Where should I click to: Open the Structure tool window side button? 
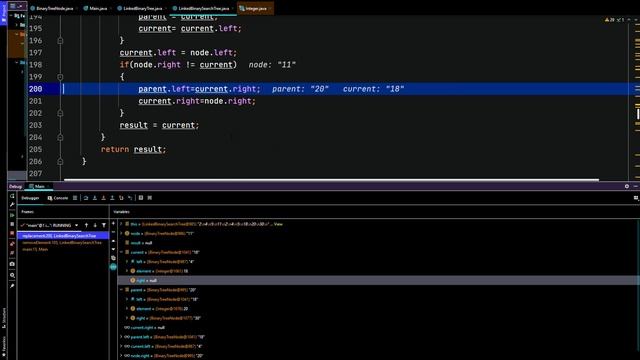point(4,318)
